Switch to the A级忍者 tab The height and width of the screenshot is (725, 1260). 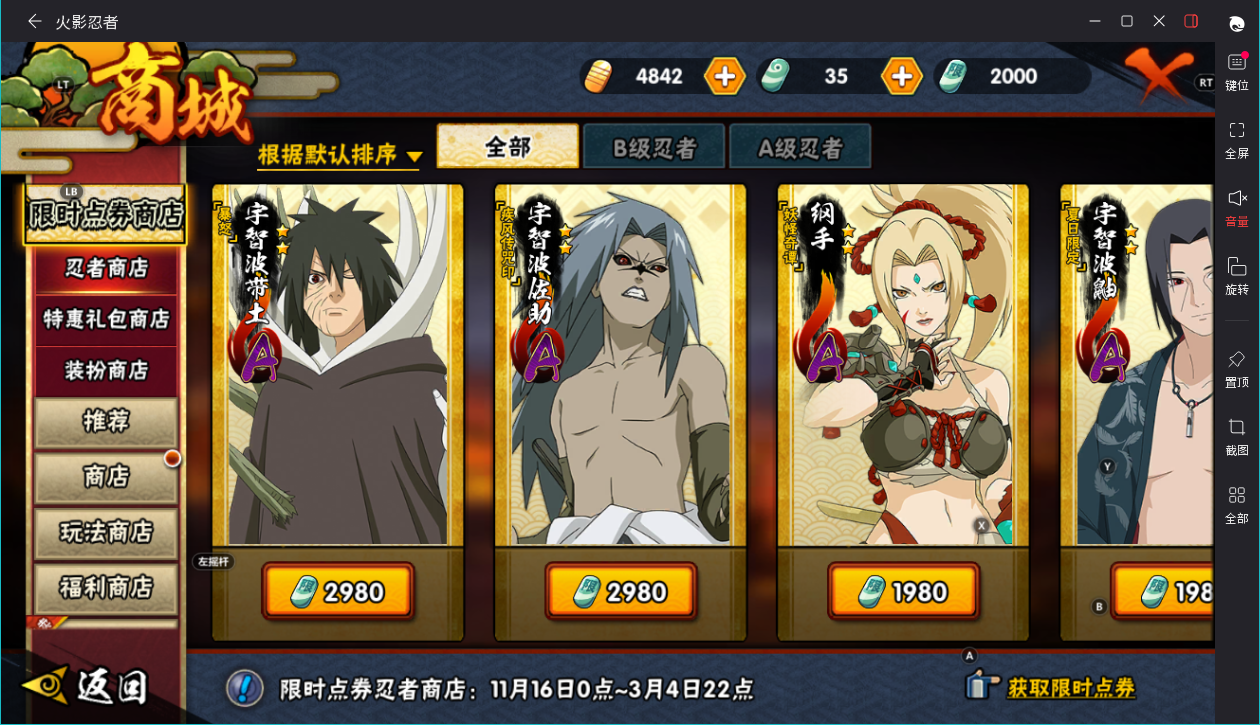coord(800,147)
